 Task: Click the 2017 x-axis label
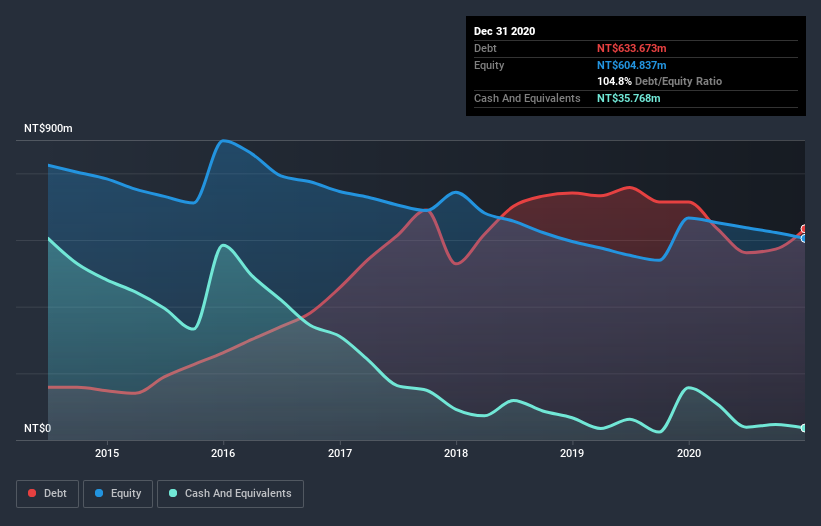(340, 453)
